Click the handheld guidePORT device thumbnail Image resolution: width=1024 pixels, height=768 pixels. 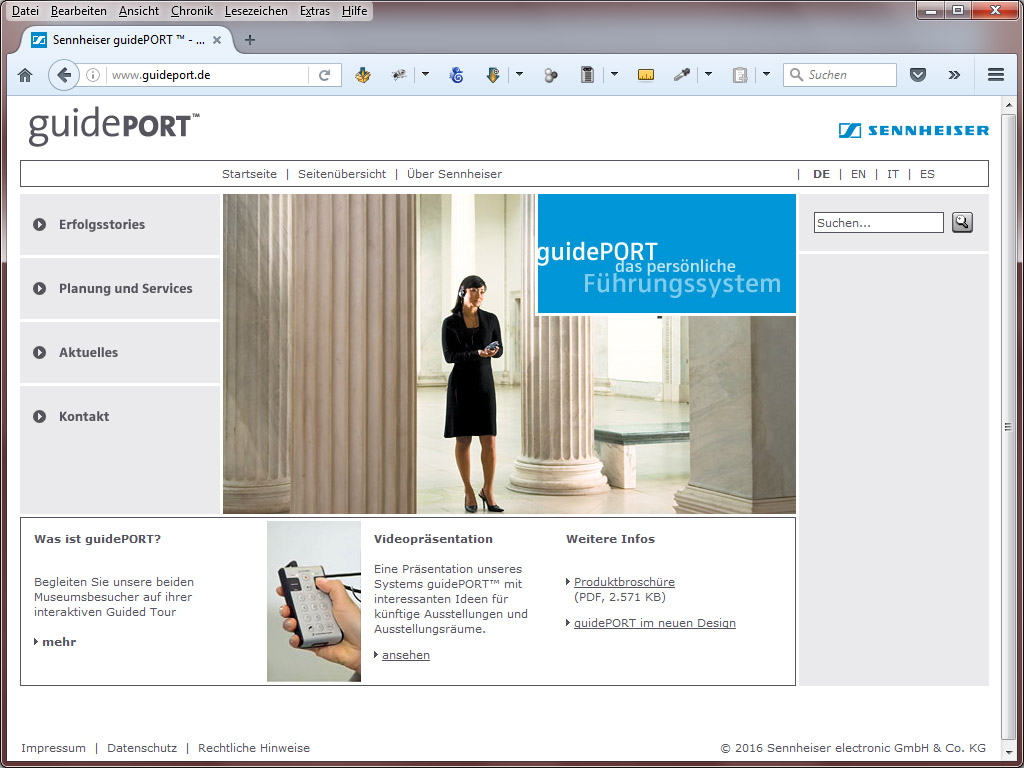(x=313, y=601)
